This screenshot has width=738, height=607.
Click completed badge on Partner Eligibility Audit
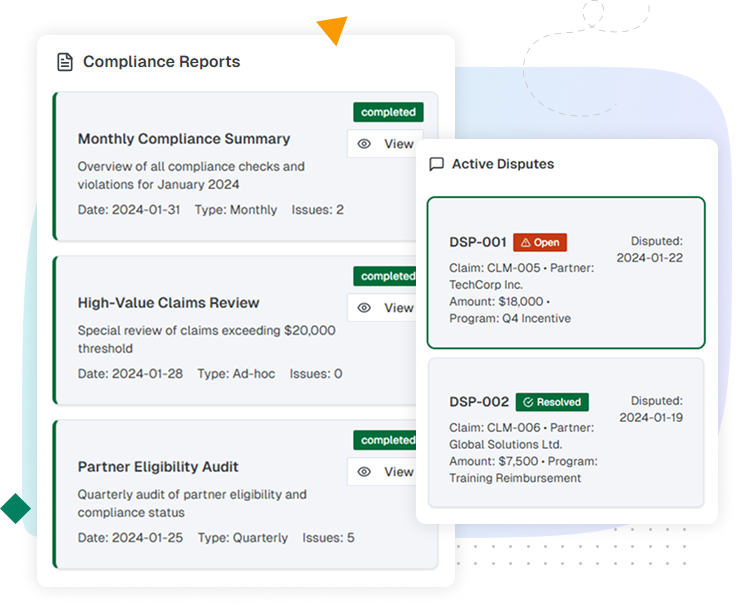(385, 440)
